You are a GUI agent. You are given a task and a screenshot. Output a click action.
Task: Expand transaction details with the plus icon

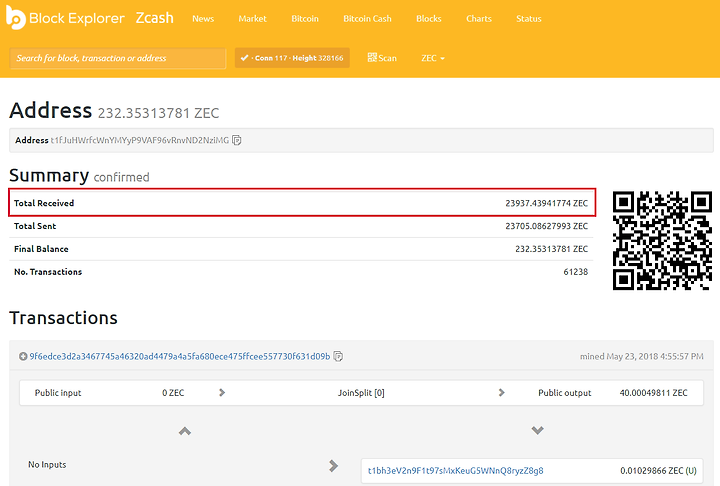coord(23,356)
